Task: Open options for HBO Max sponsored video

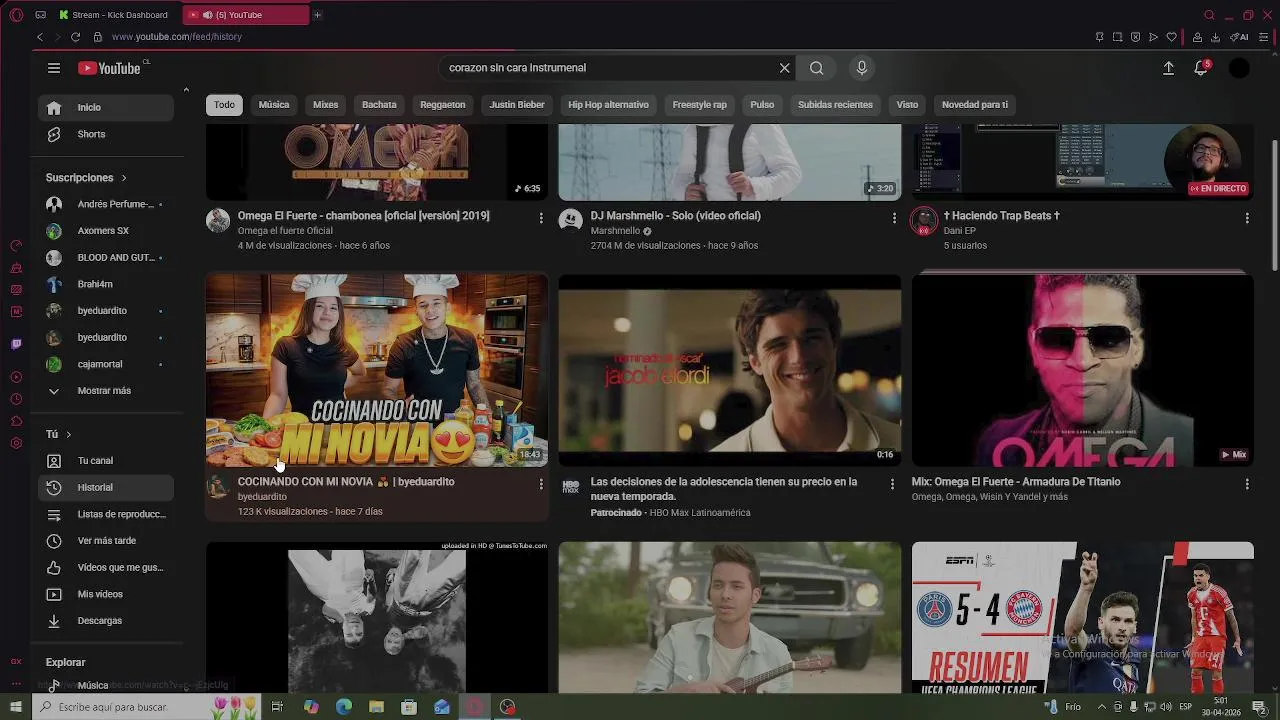Action: [893, 484]
